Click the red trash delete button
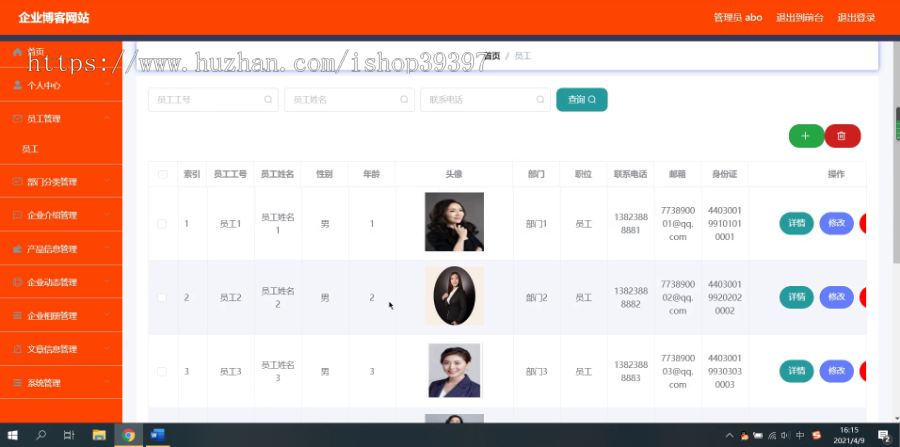Viewport: 900px width, 447px height. [842, 136]
